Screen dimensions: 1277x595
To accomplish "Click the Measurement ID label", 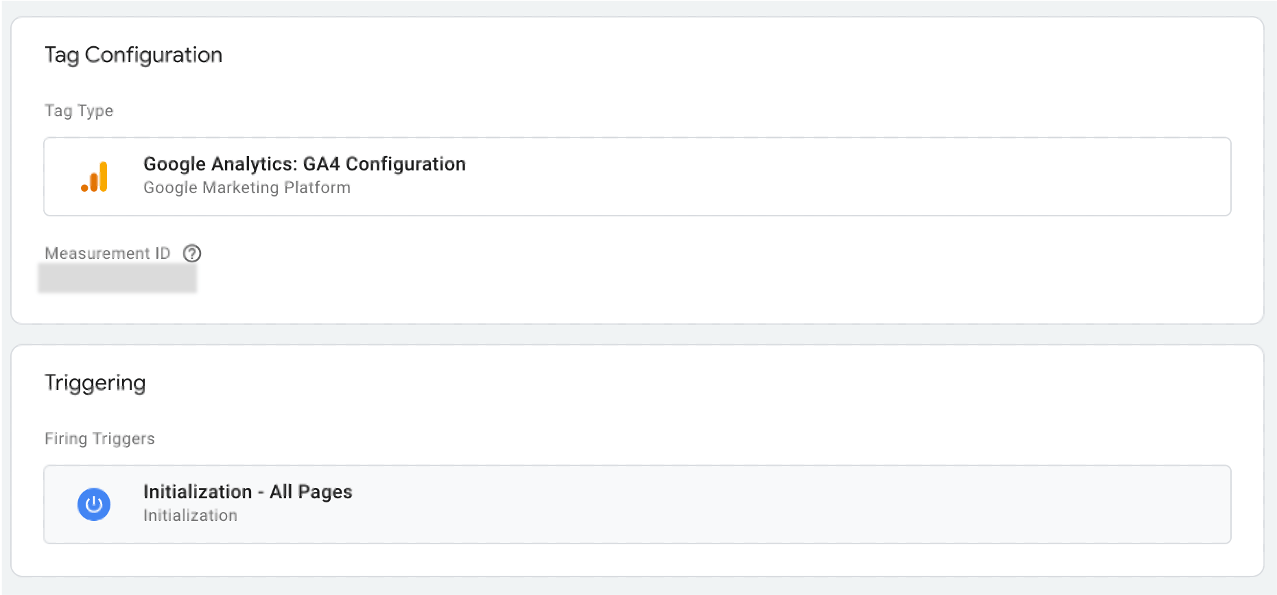I will tap(107, 253).
